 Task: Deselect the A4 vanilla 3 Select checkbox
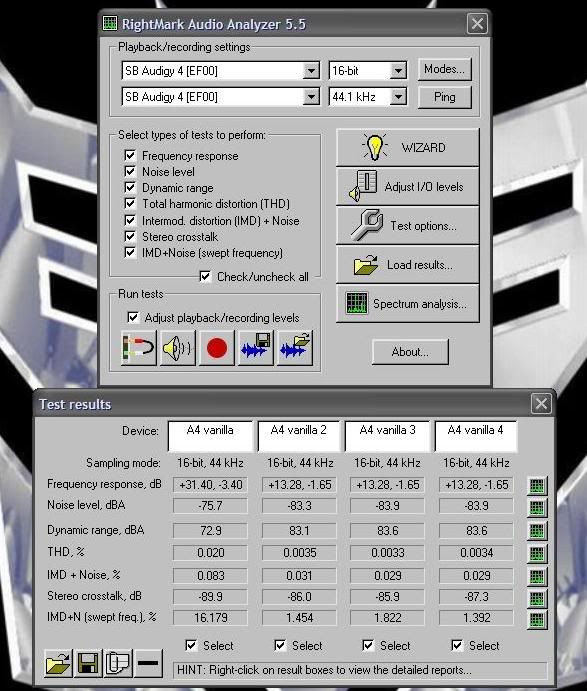(x=368, y=646)
